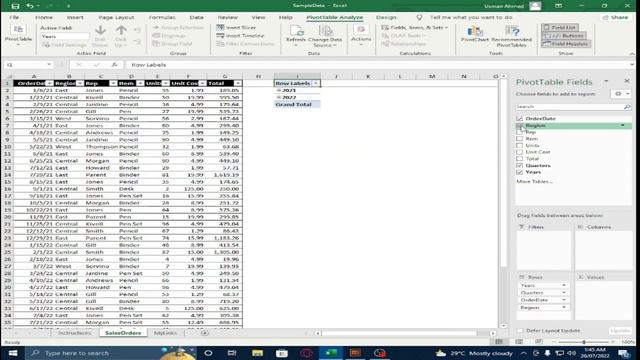The height and width of the screenshot is (360, 640).
Task: Insert a PivotChart
Action: [x=475, y=34]
